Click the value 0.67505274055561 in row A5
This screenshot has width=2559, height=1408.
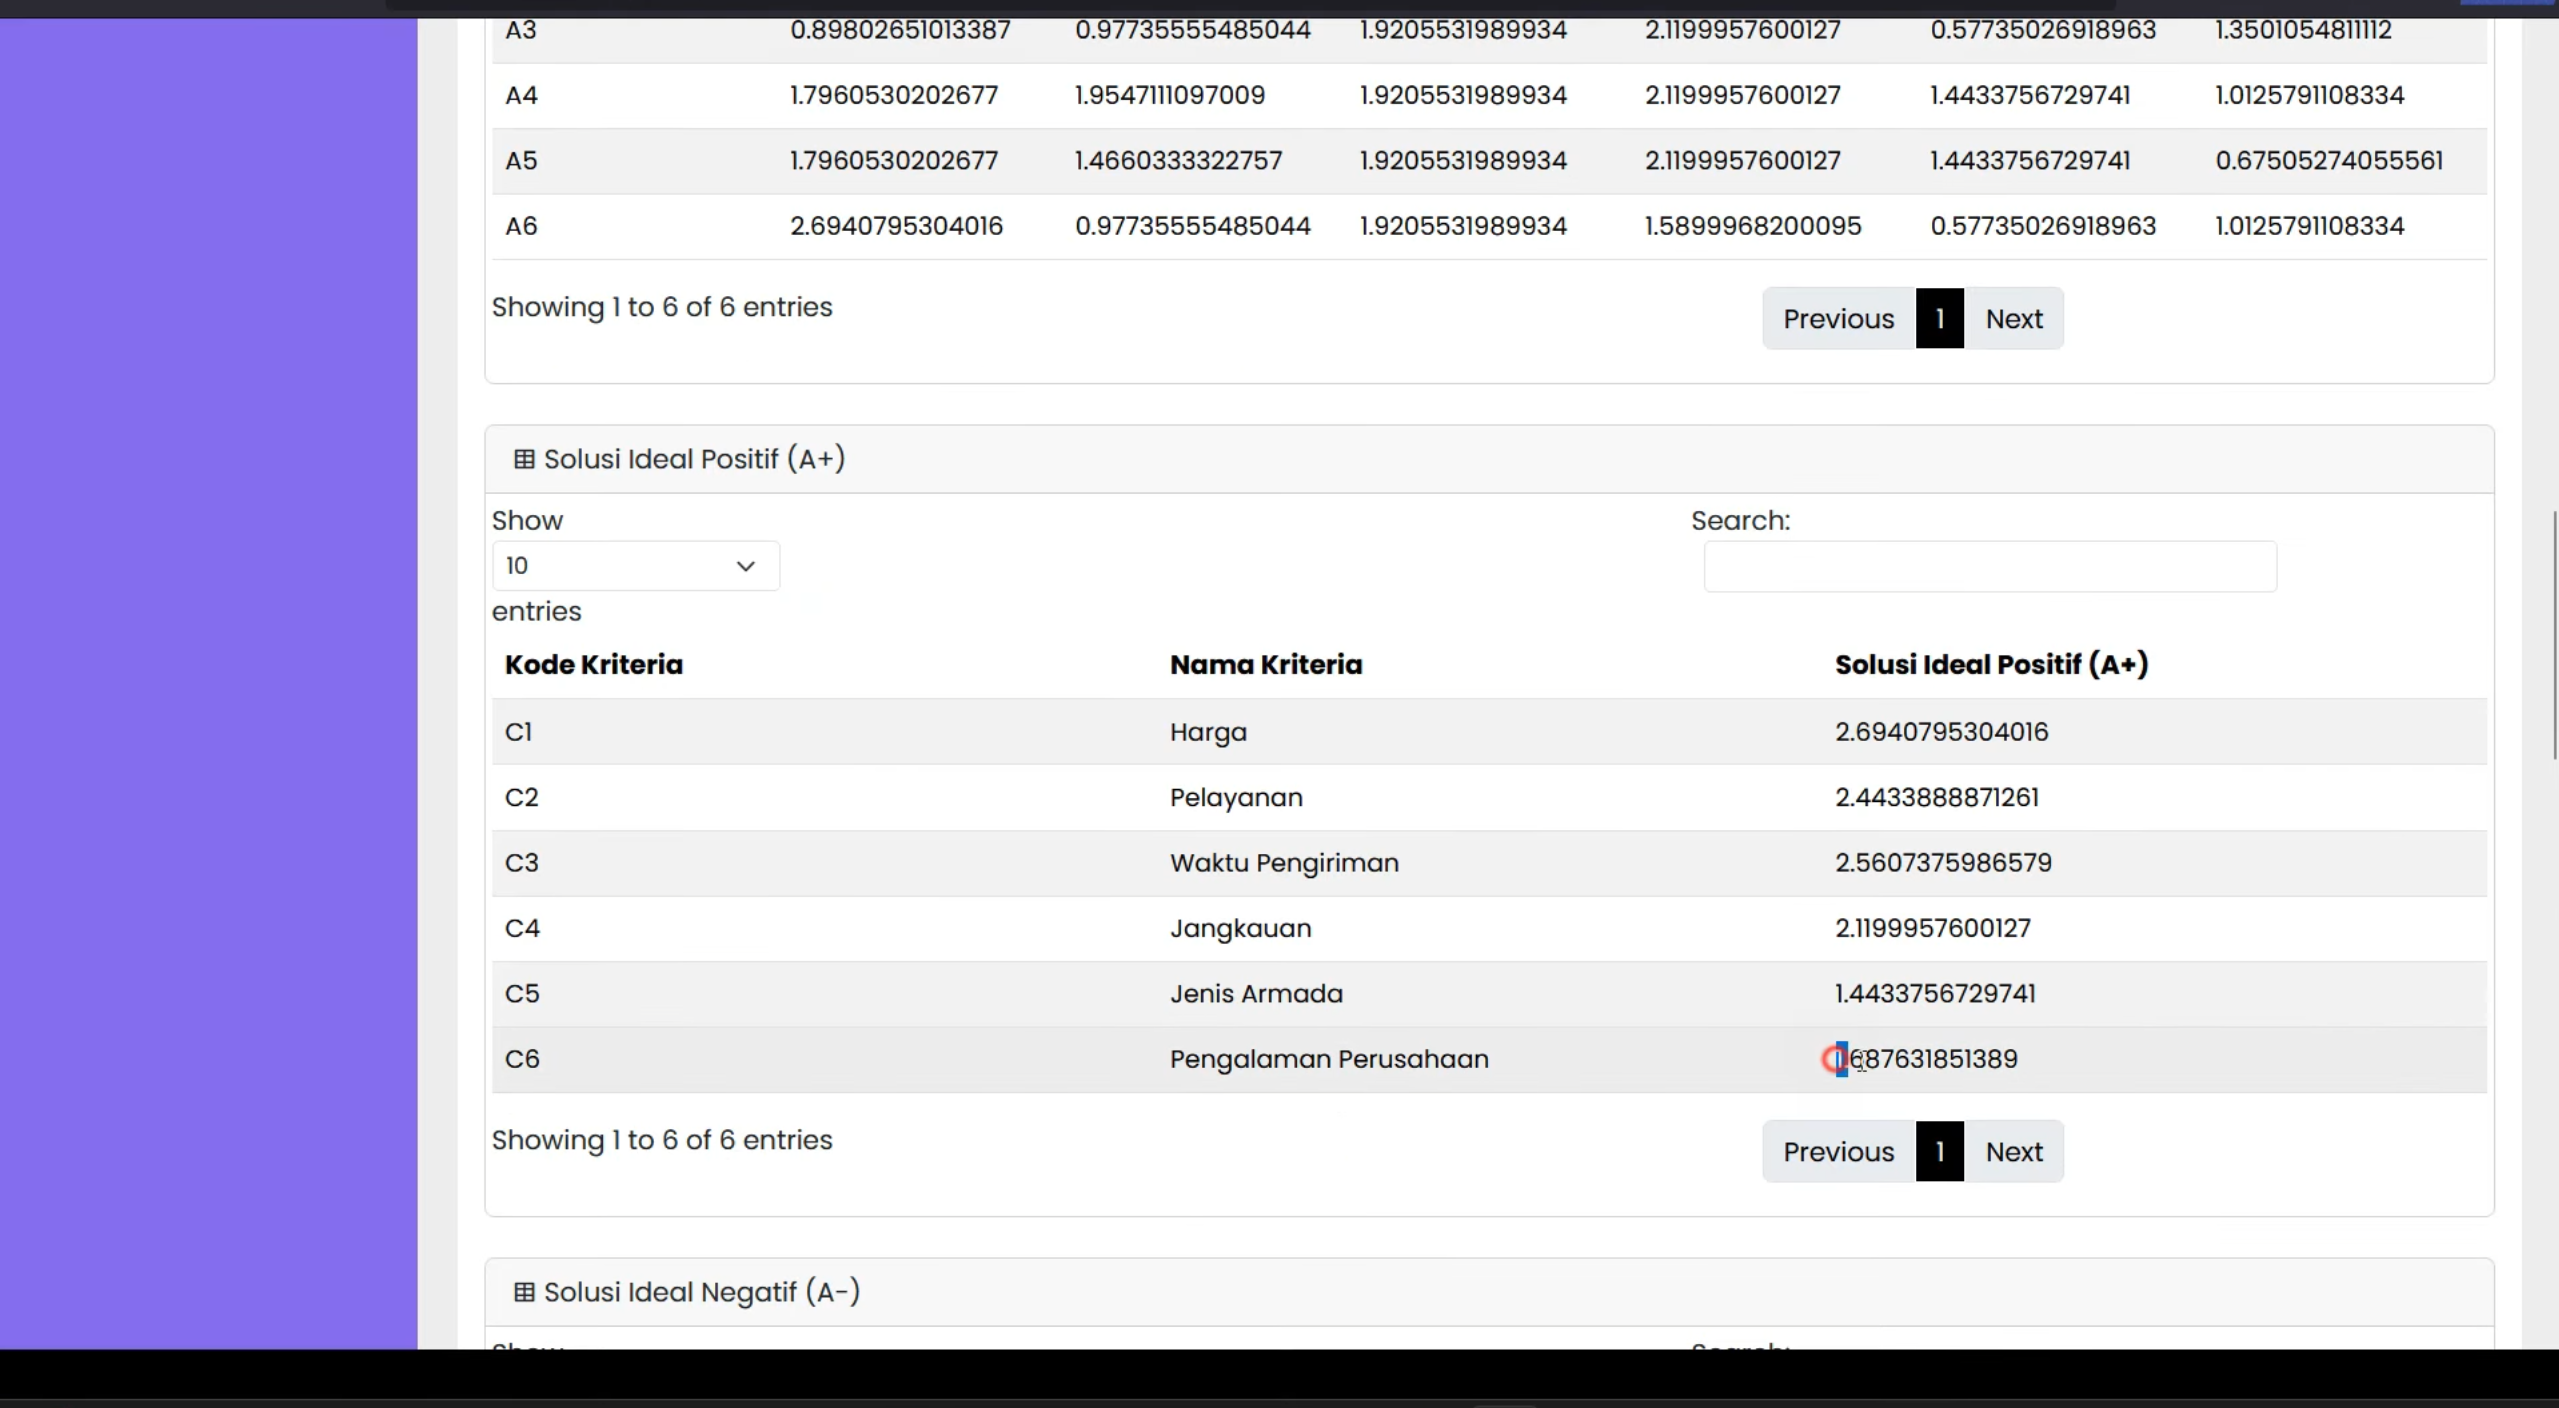[x=2329, y=161]
